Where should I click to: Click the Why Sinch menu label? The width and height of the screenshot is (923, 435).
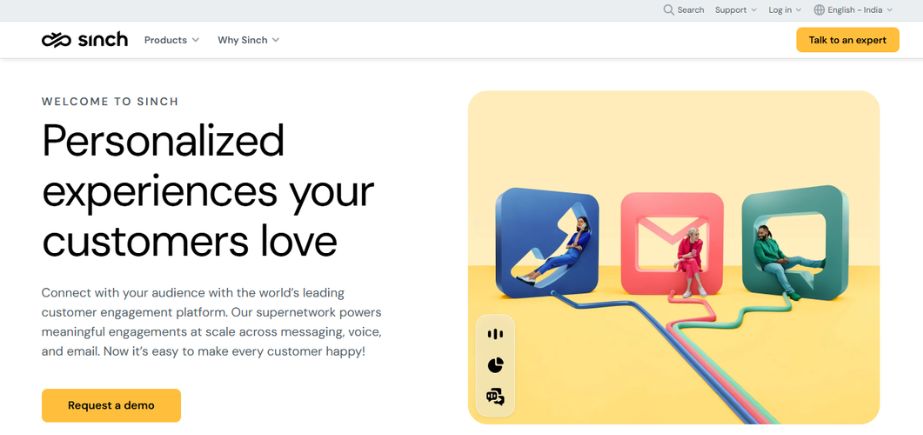(243, 40)
